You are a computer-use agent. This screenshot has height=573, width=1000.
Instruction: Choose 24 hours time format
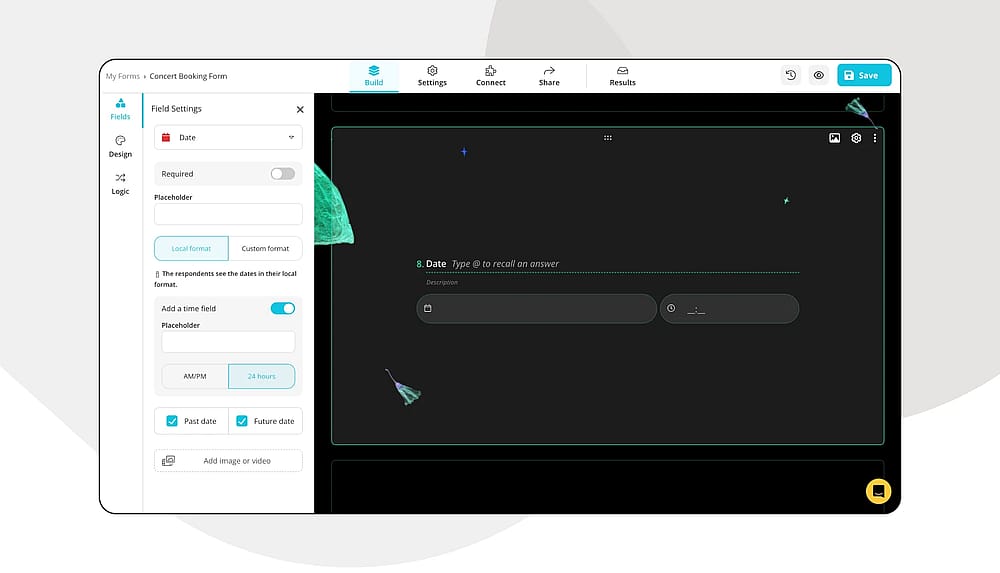[x=261, y=376]
